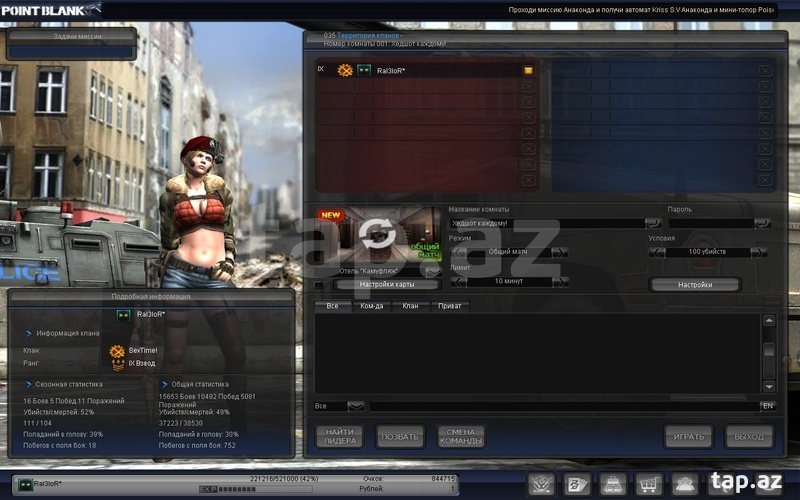Click the rank badge in bottom status bar

25,484
